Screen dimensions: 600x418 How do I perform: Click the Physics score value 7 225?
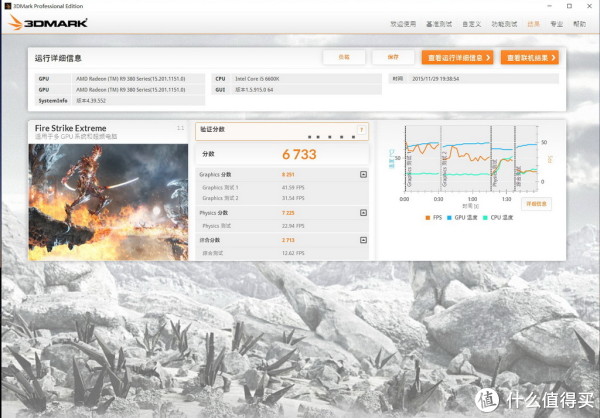coord(288,213)
